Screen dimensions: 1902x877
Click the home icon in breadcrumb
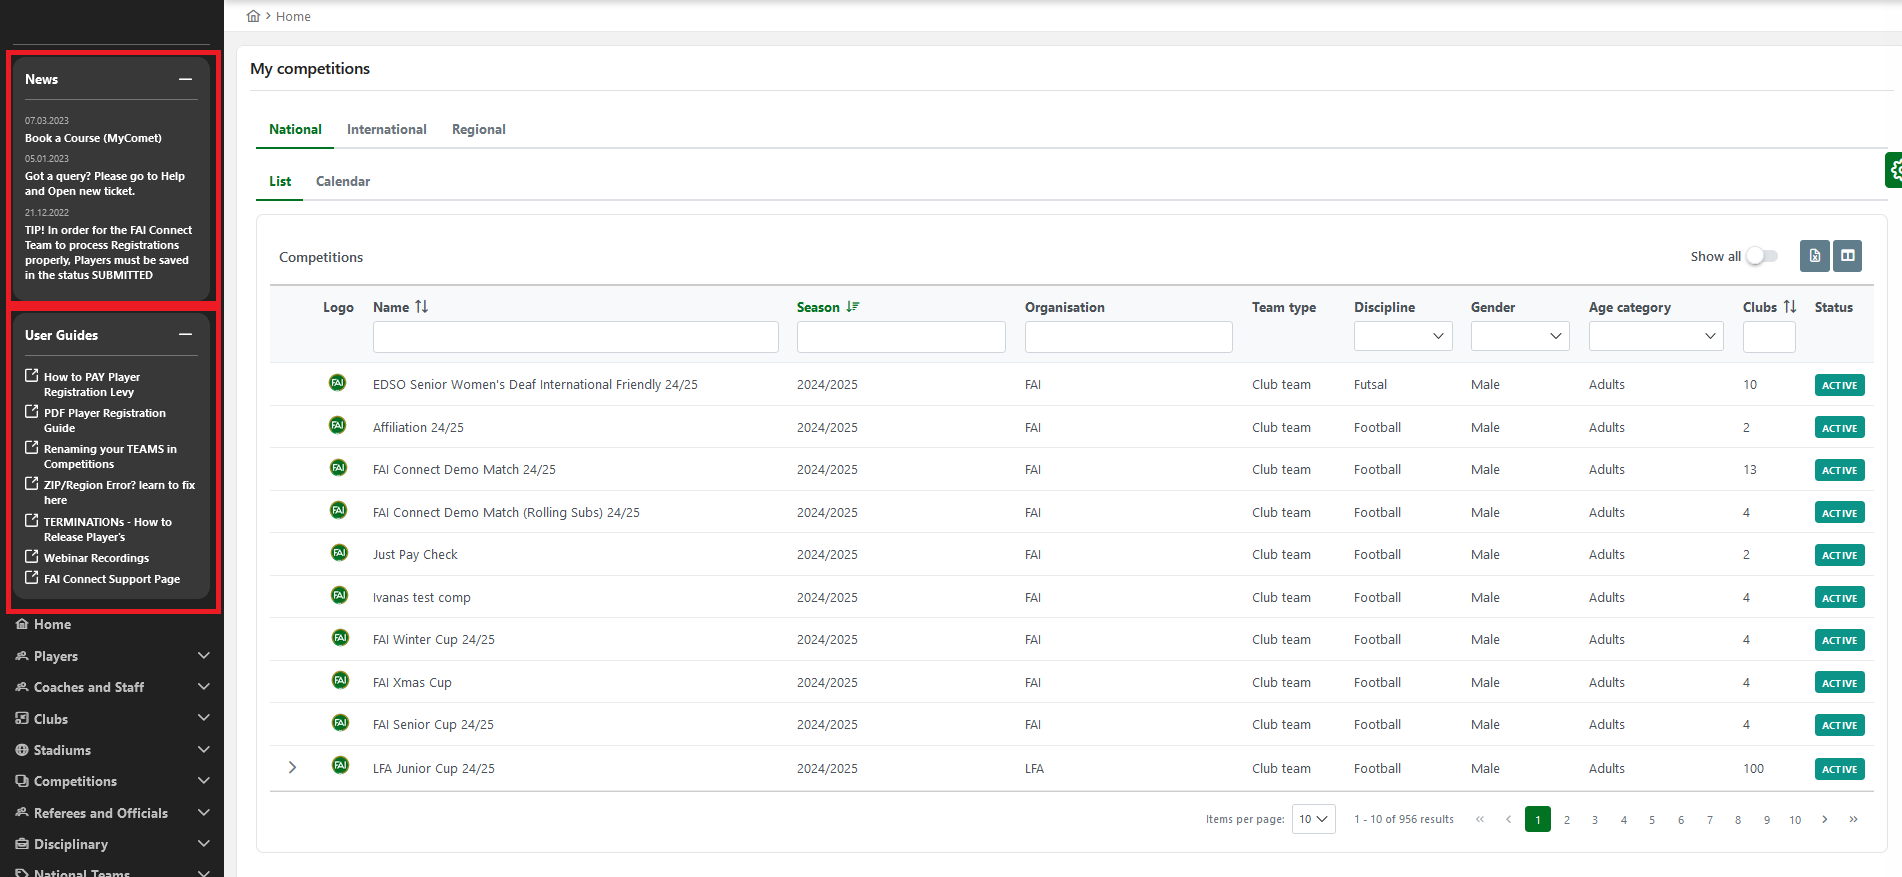pyautogui.click(x=254, y=16)
